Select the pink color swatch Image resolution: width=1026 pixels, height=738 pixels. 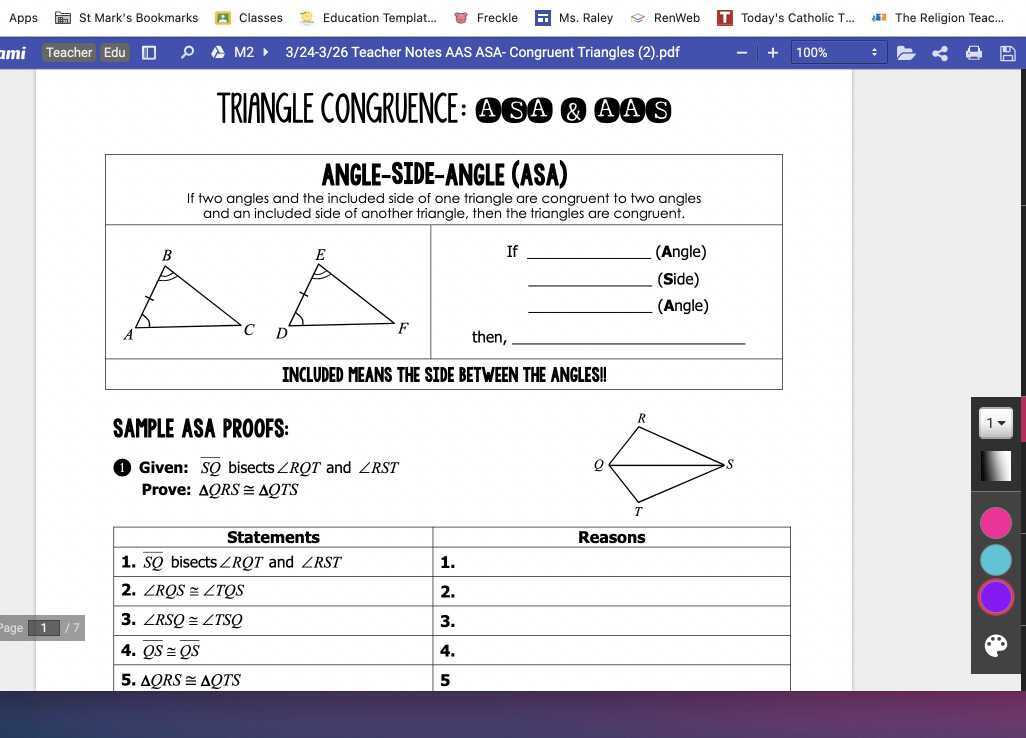[x=995, y=521]
